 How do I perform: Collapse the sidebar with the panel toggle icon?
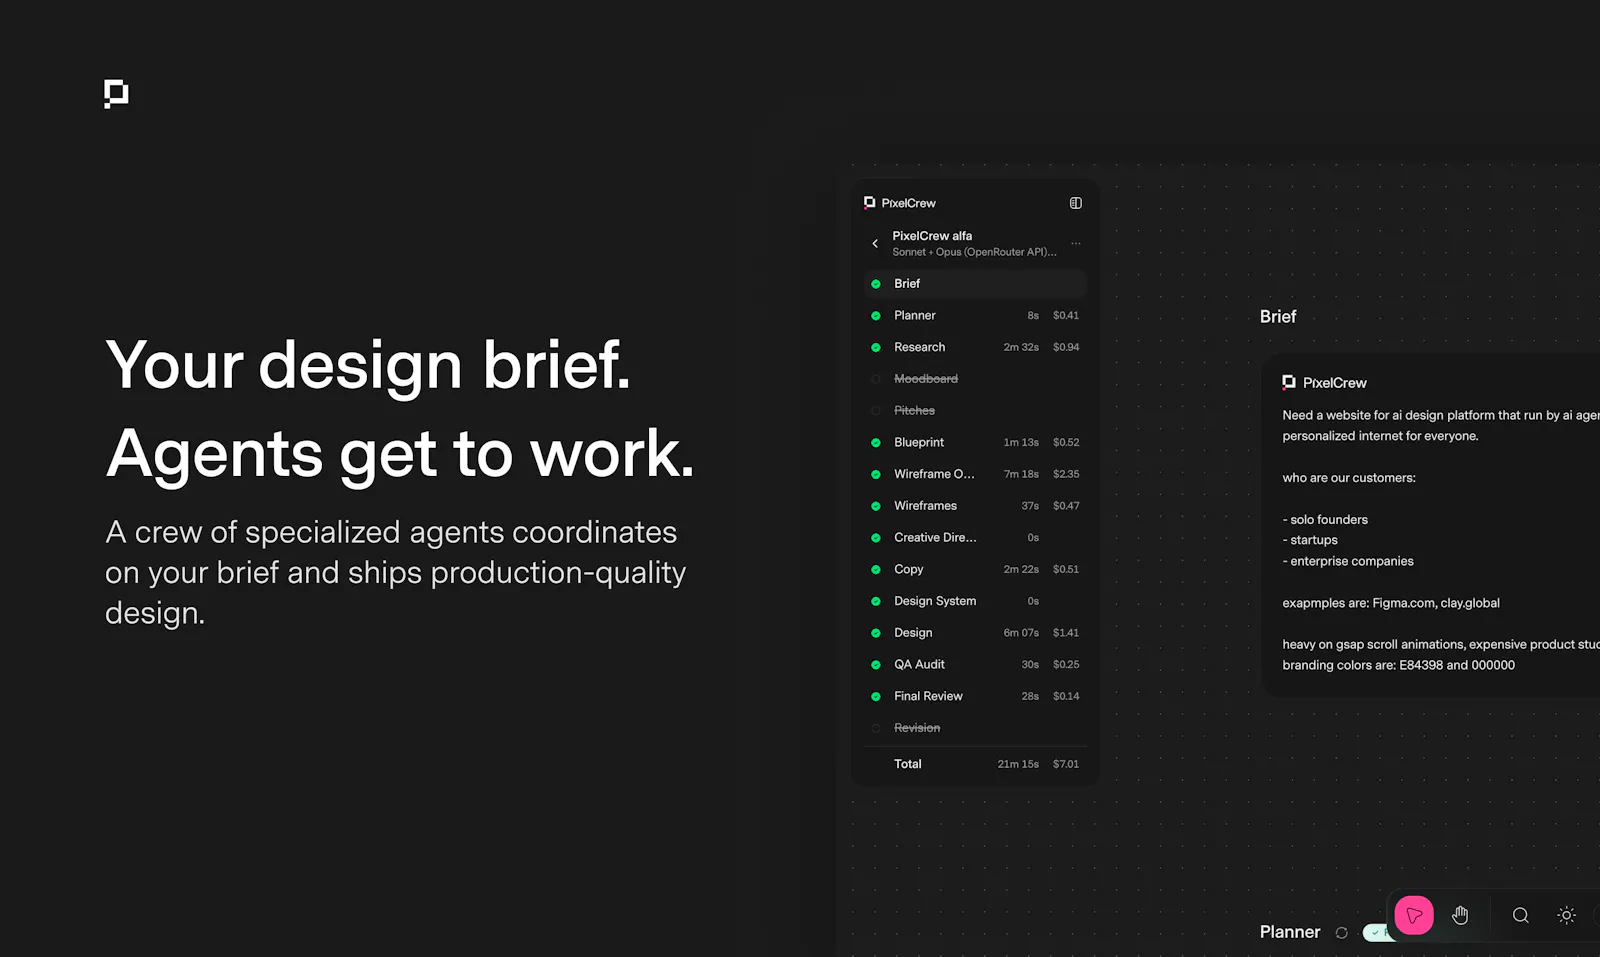tap(1076, 203)
